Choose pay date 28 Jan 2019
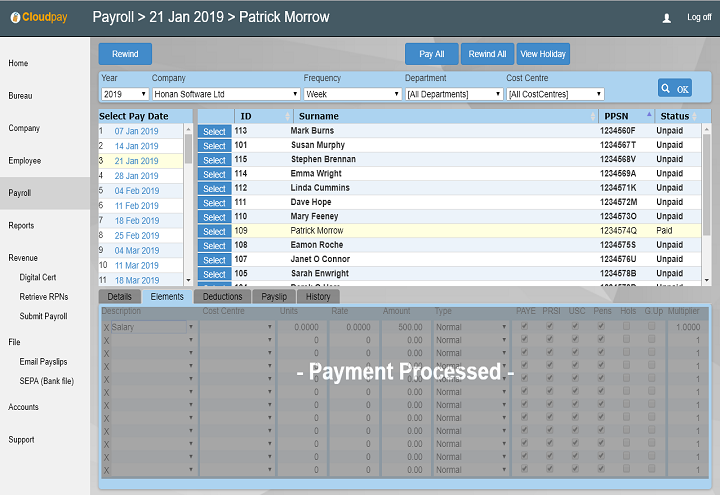720x495 pixels. coord(136,176)
